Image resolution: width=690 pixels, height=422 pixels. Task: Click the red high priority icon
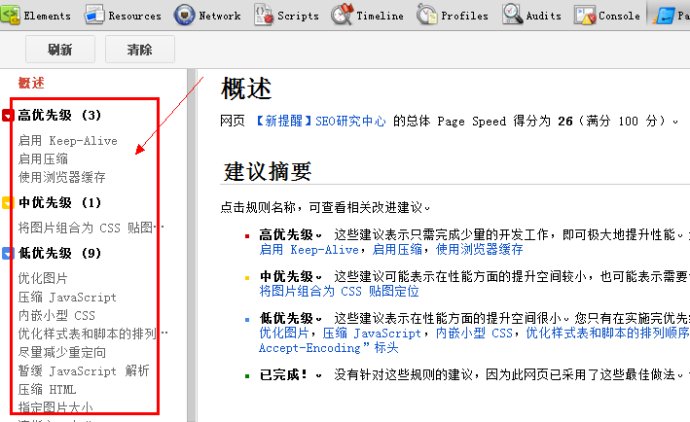pos(7,115)
